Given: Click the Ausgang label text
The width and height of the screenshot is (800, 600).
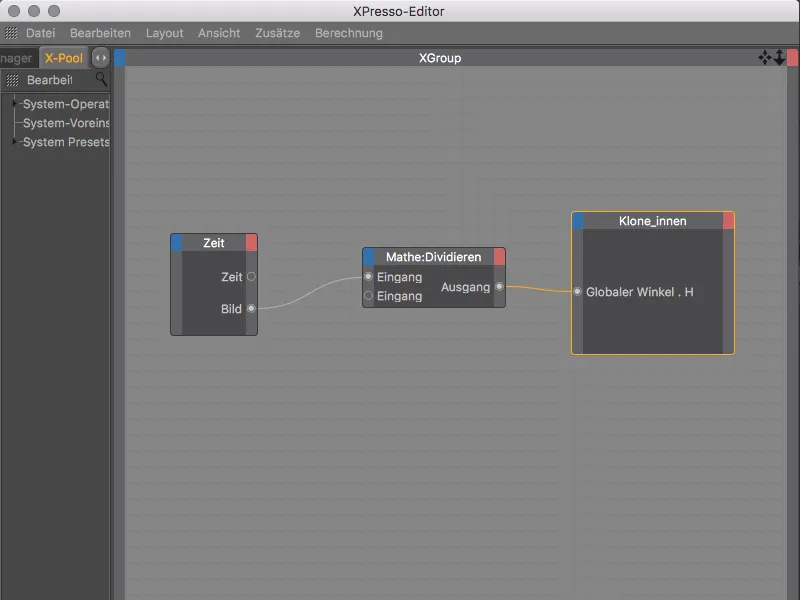Looking at the screenshot, I should (465, 287).
